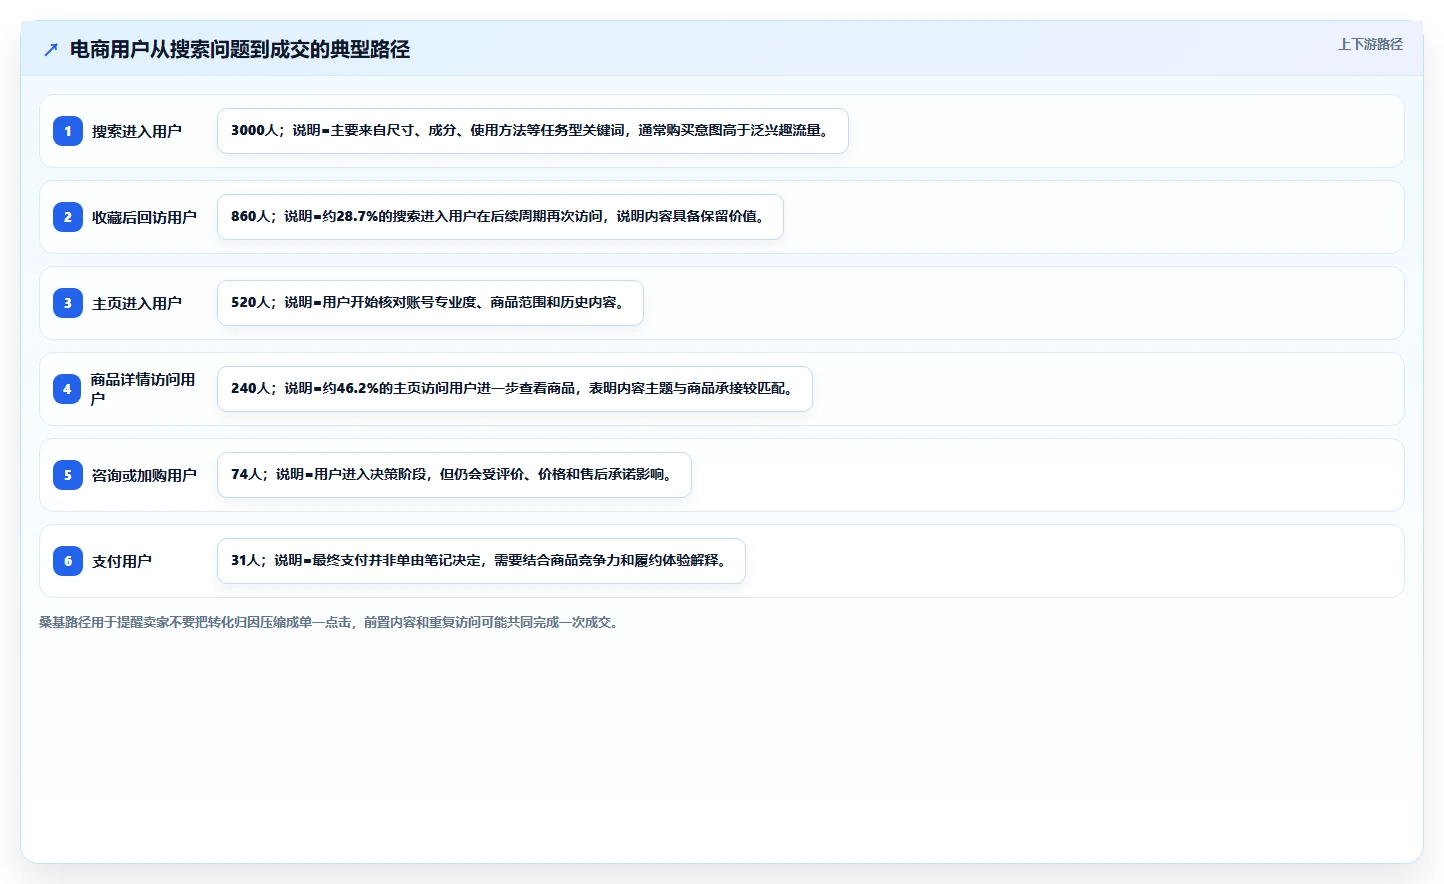Open the 74人 description box
The height and width of the screenshot is (884, 1444).
pos(454,475)
